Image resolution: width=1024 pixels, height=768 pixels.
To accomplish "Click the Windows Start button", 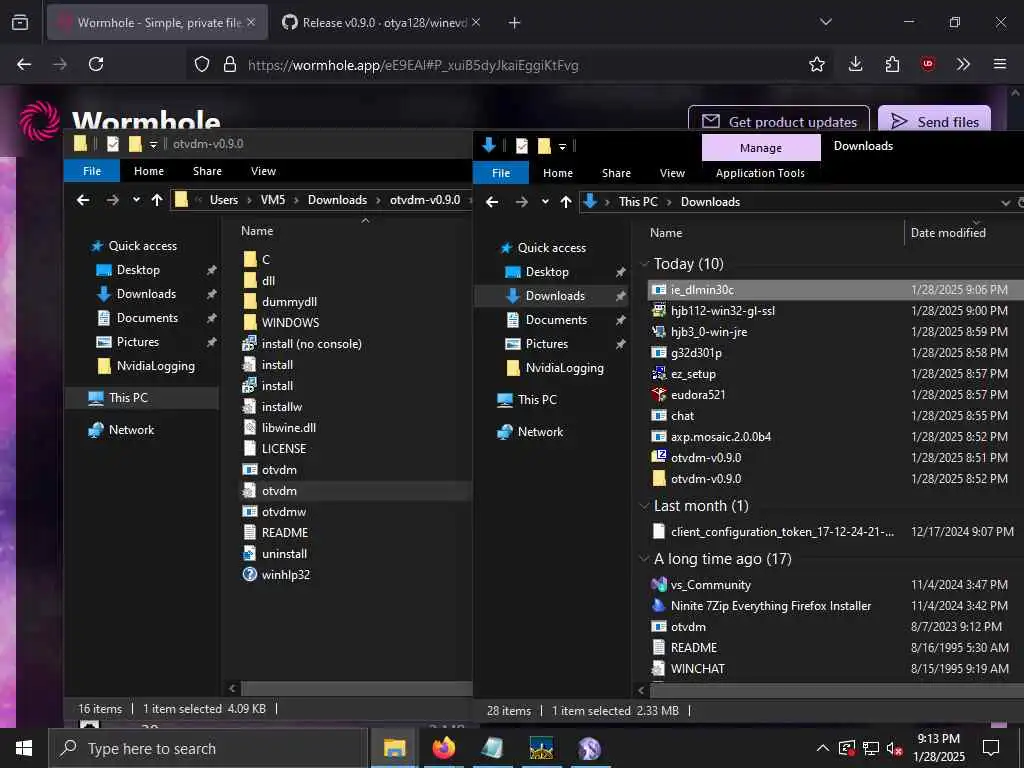I will tap(24, 748).
